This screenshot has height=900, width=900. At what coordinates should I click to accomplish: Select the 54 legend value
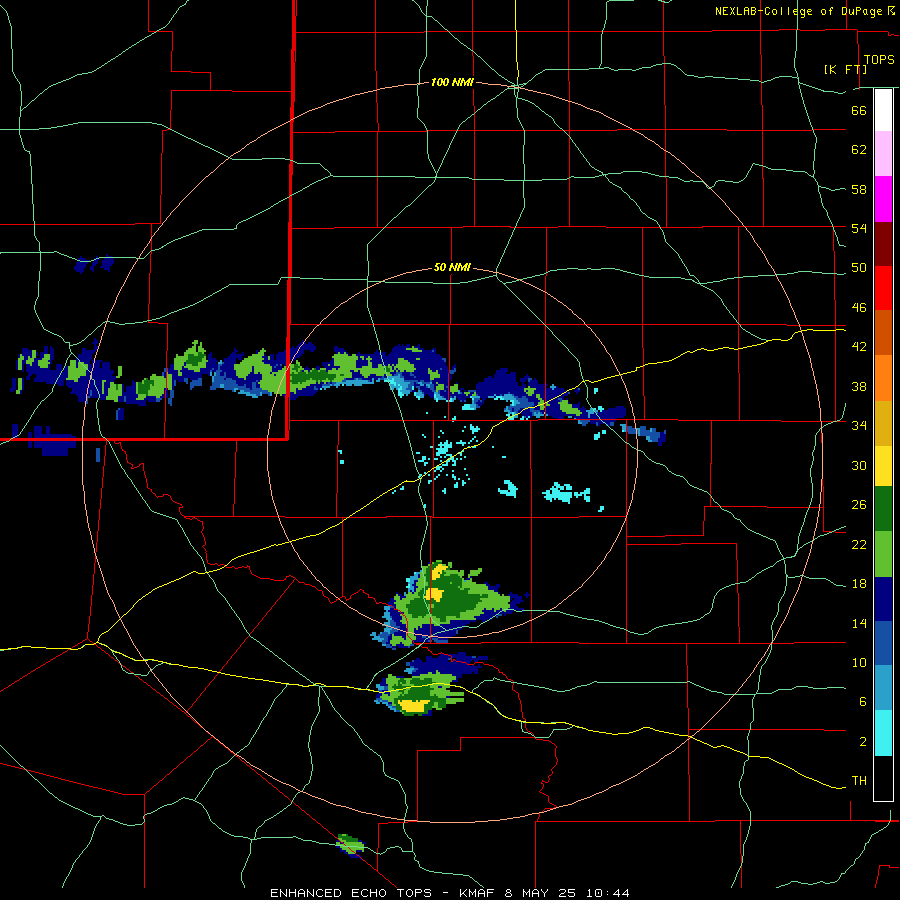(x=859, y=228)
